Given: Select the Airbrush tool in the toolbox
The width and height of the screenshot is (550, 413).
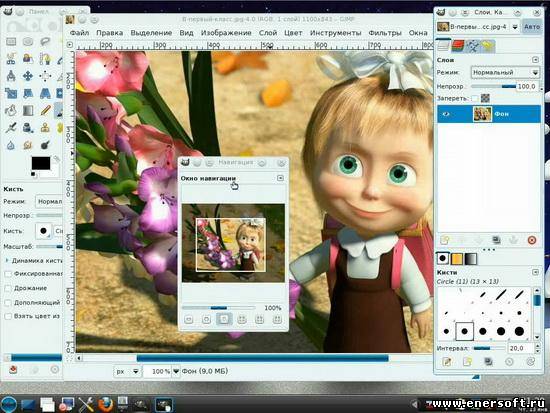Looking at the screenshot, I should pyautogui.click(x=11, y=127).
